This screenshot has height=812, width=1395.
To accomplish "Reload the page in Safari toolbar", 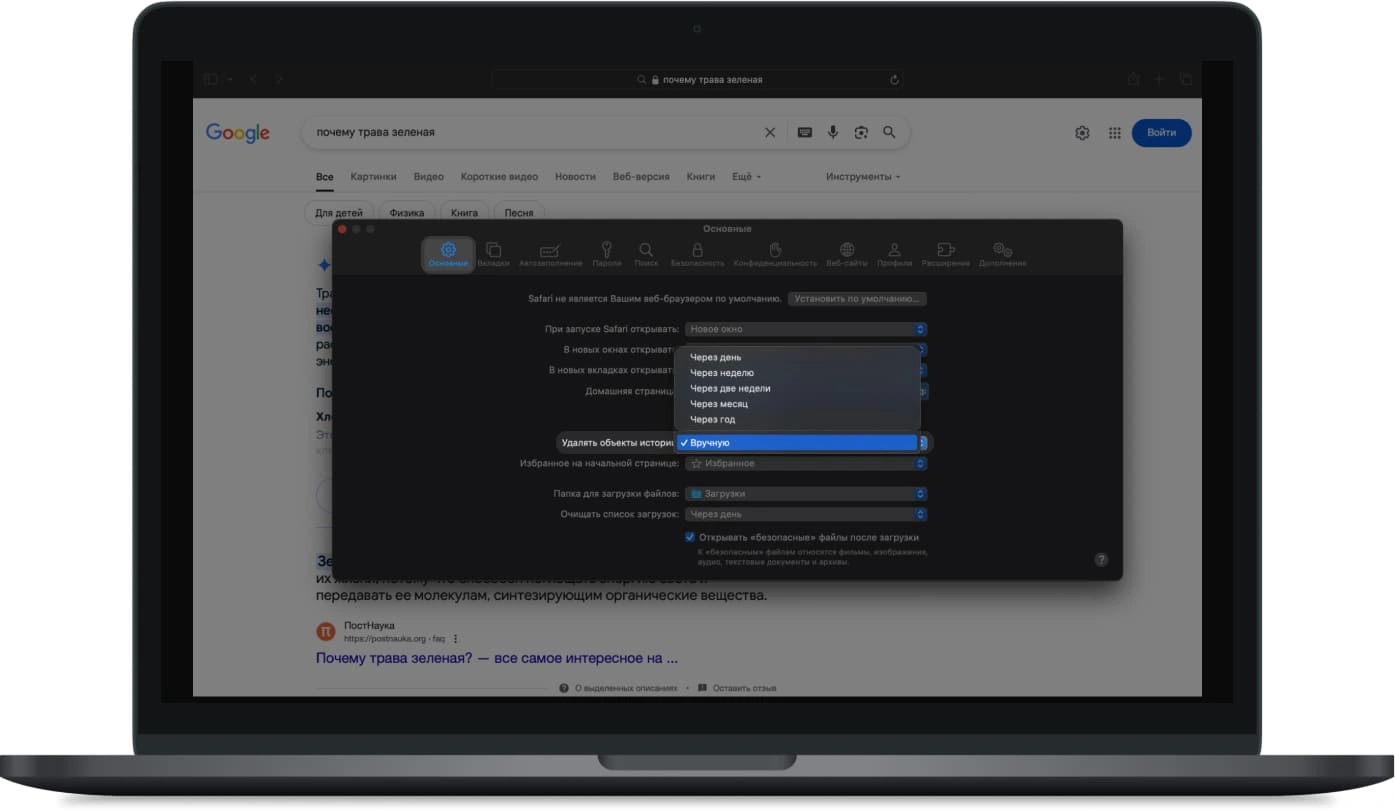I will pos(894,80).
